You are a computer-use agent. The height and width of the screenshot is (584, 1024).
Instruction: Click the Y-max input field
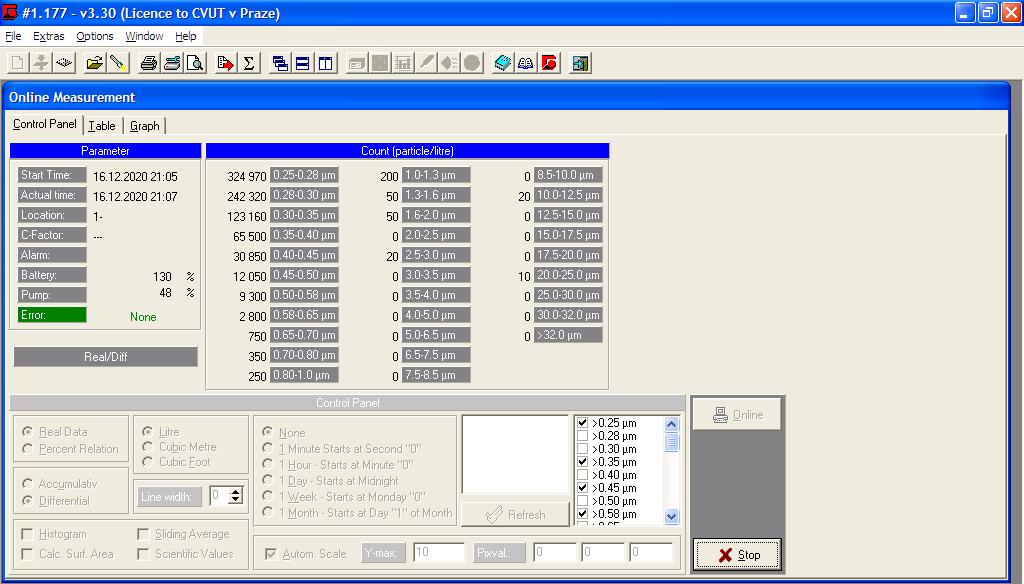pyautogui.click(x=439, y=553)
